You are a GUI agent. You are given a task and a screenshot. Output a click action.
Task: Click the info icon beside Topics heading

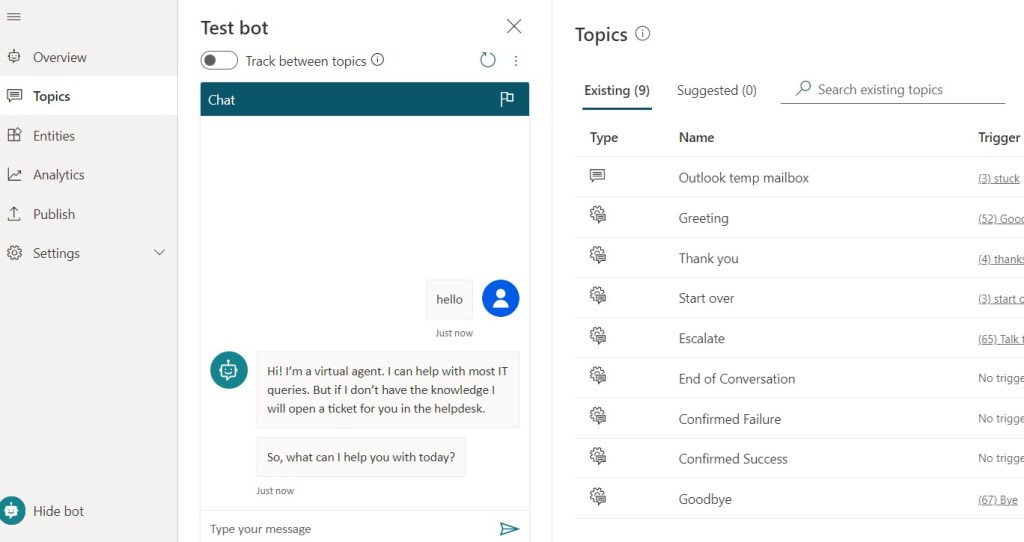pyautogui.click(x=642, y=34)
